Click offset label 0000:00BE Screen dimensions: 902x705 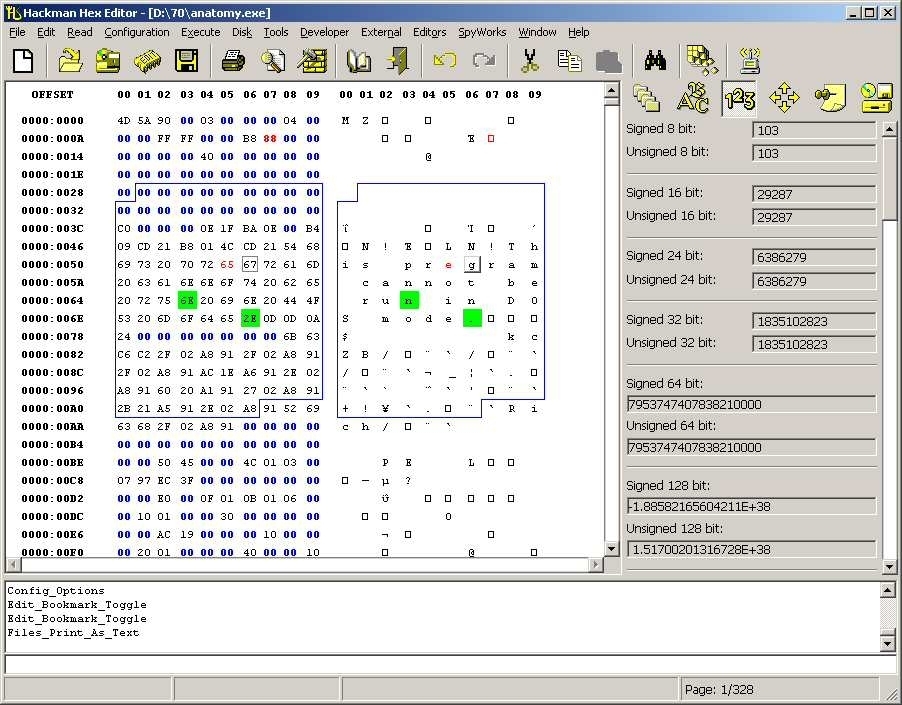click(x=52, y=462)
